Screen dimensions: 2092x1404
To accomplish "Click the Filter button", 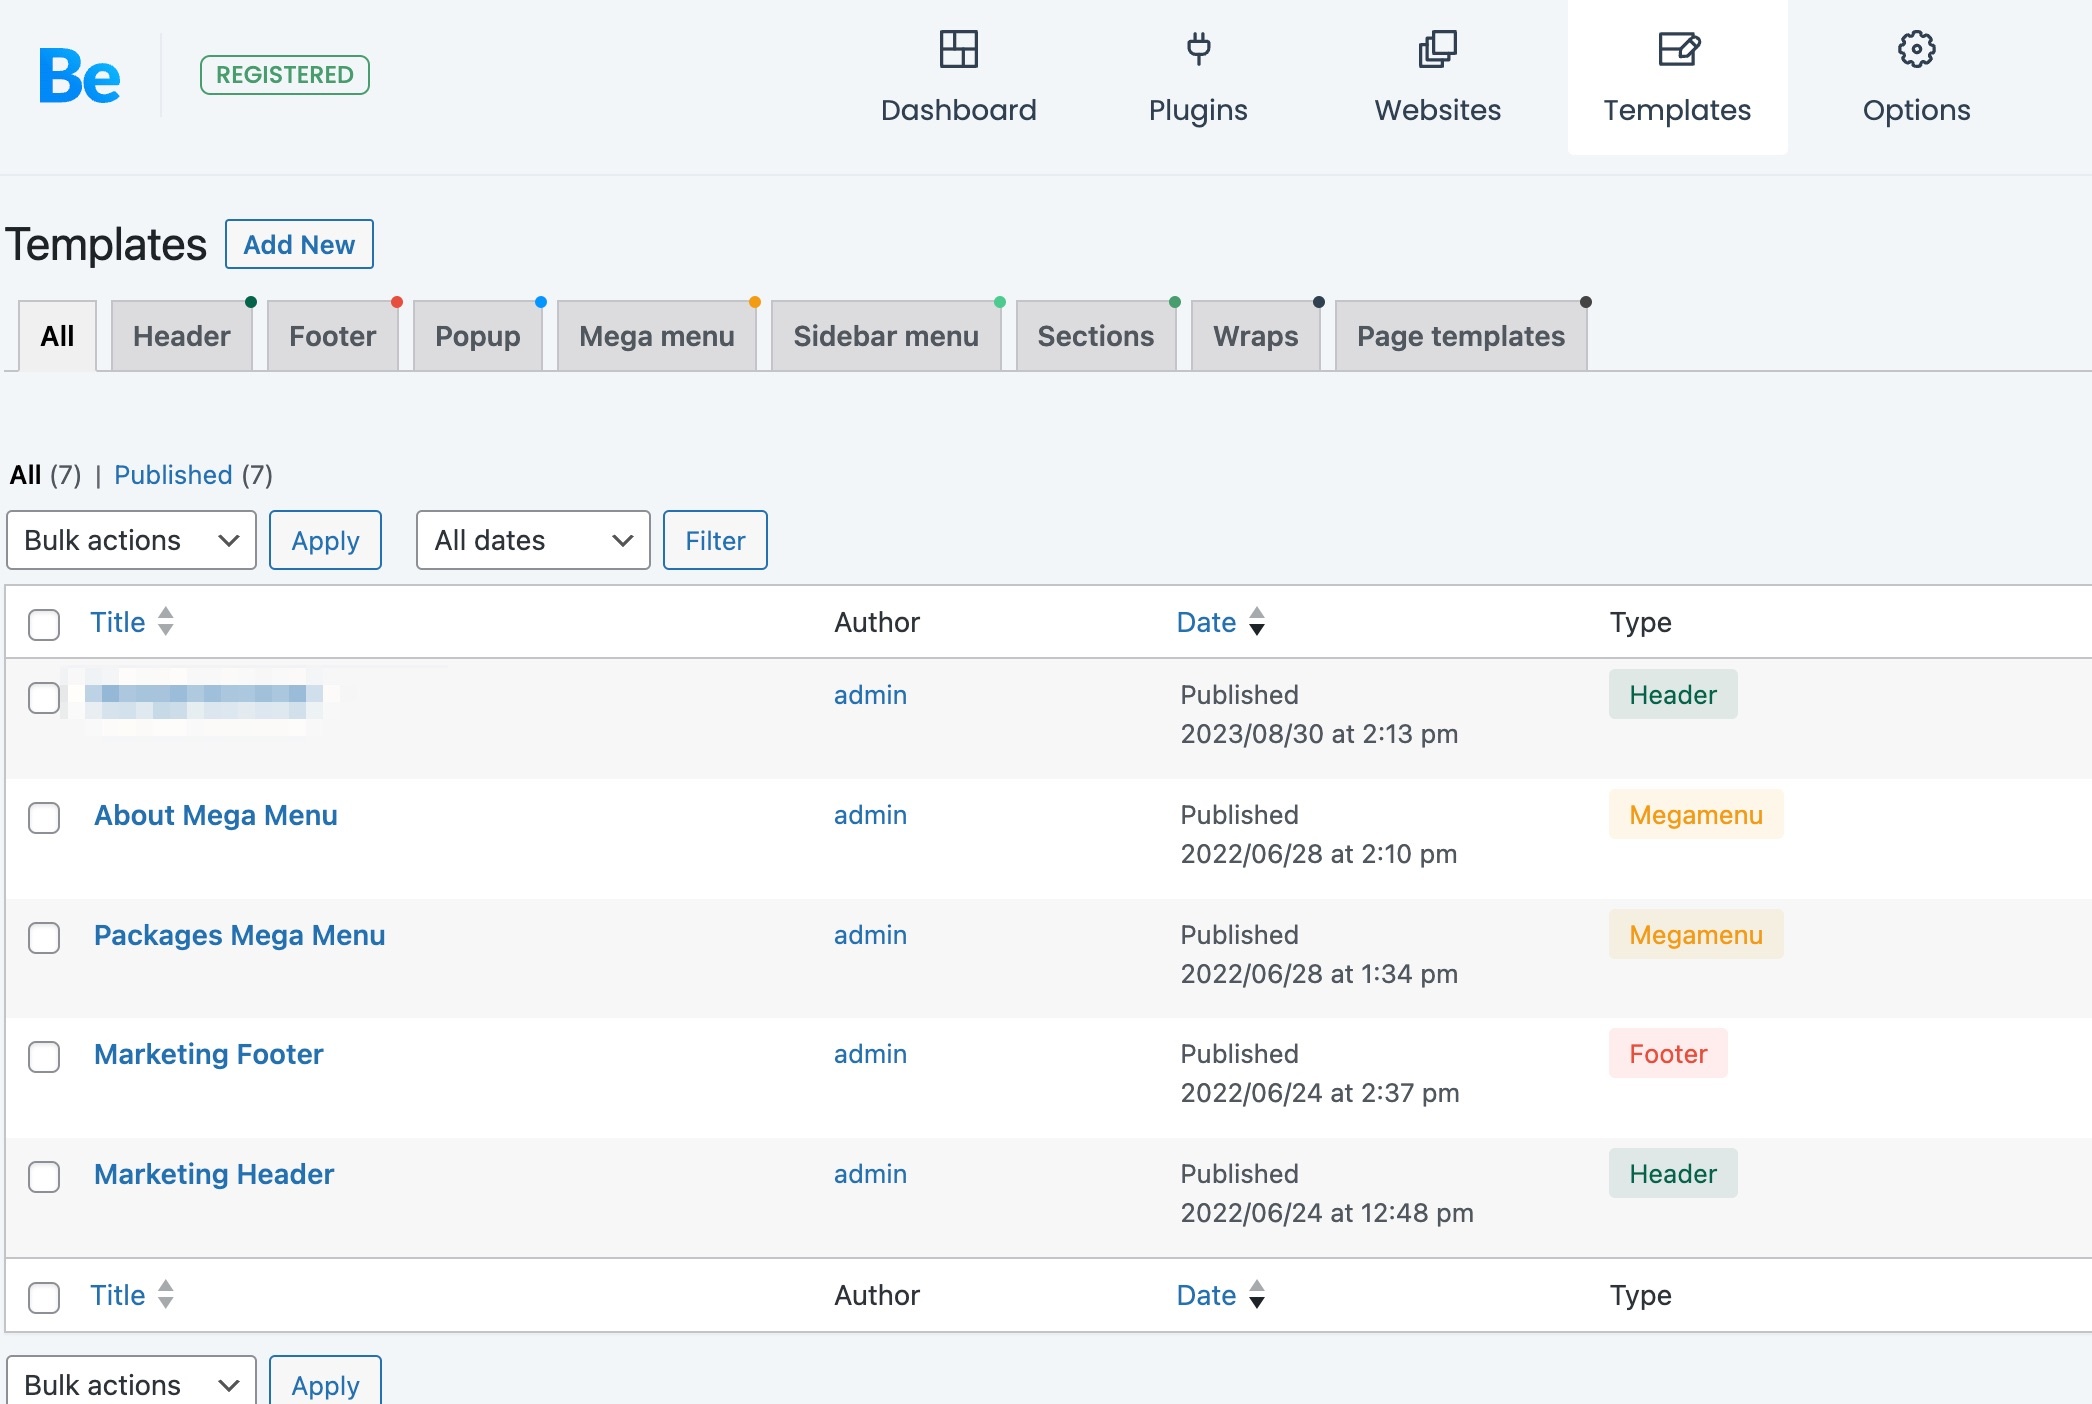I will (x=715, y=537).
